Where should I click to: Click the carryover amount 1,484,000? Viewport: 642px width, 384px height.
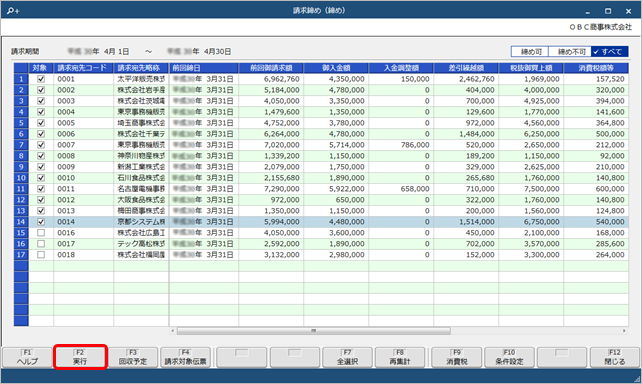pyautogui.click(x=477, y=134)
